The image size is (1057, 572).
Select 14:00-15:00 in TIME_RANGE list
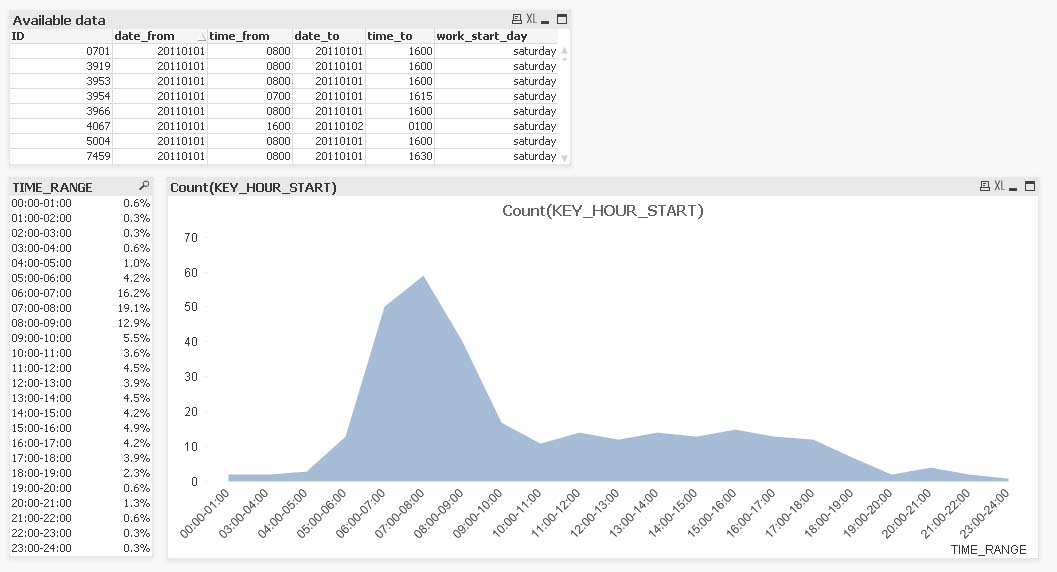click(81, 413)
